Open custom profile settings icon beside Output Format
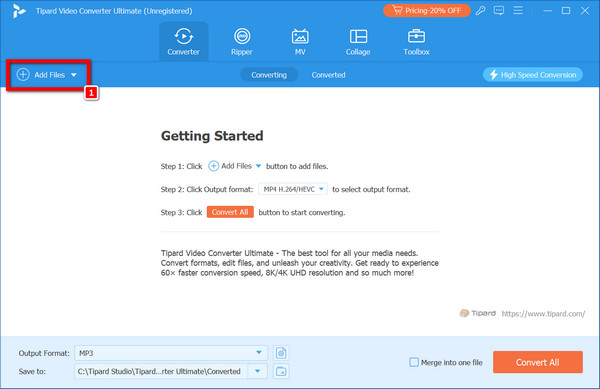The width and height of the screenshot is (600, 389). pyautogui.click(x=281, y=353)
